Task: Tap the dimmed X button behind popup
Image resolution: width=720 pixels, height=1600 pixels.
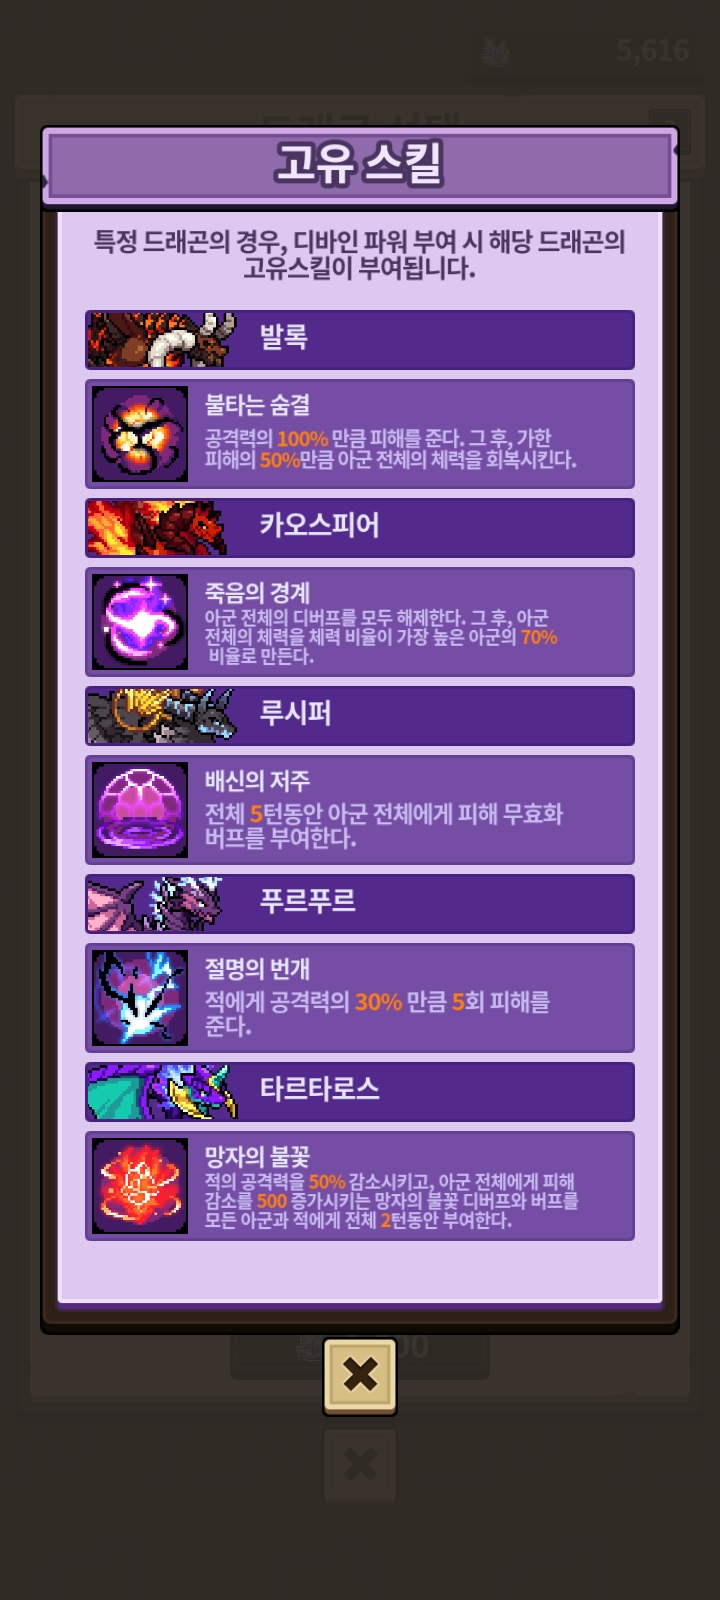Action: 360,1466
